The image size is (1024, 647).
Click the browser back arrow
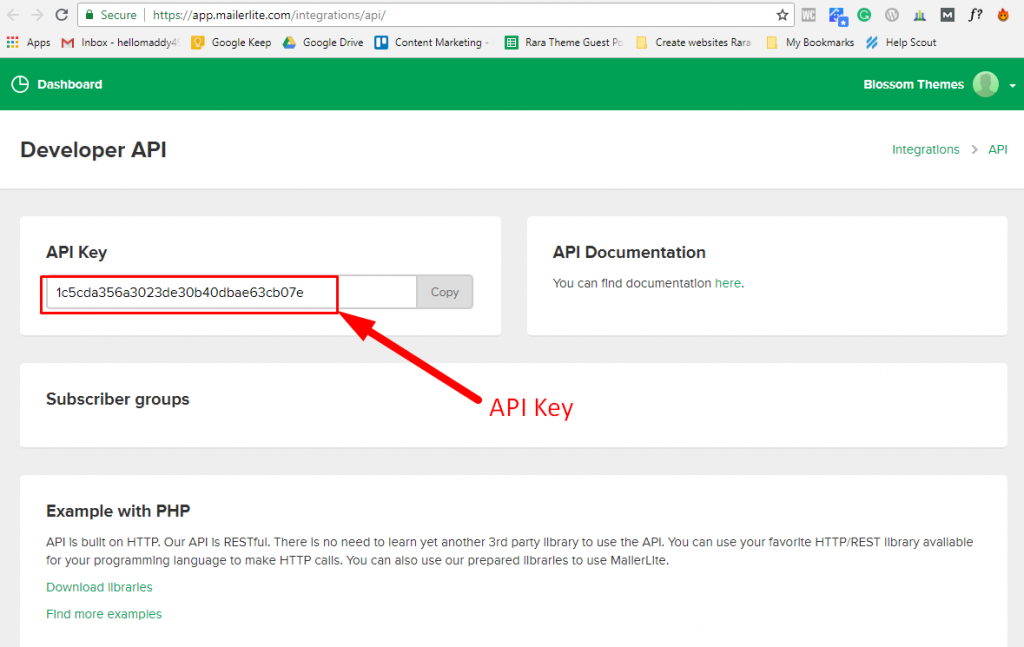[13, 14]
